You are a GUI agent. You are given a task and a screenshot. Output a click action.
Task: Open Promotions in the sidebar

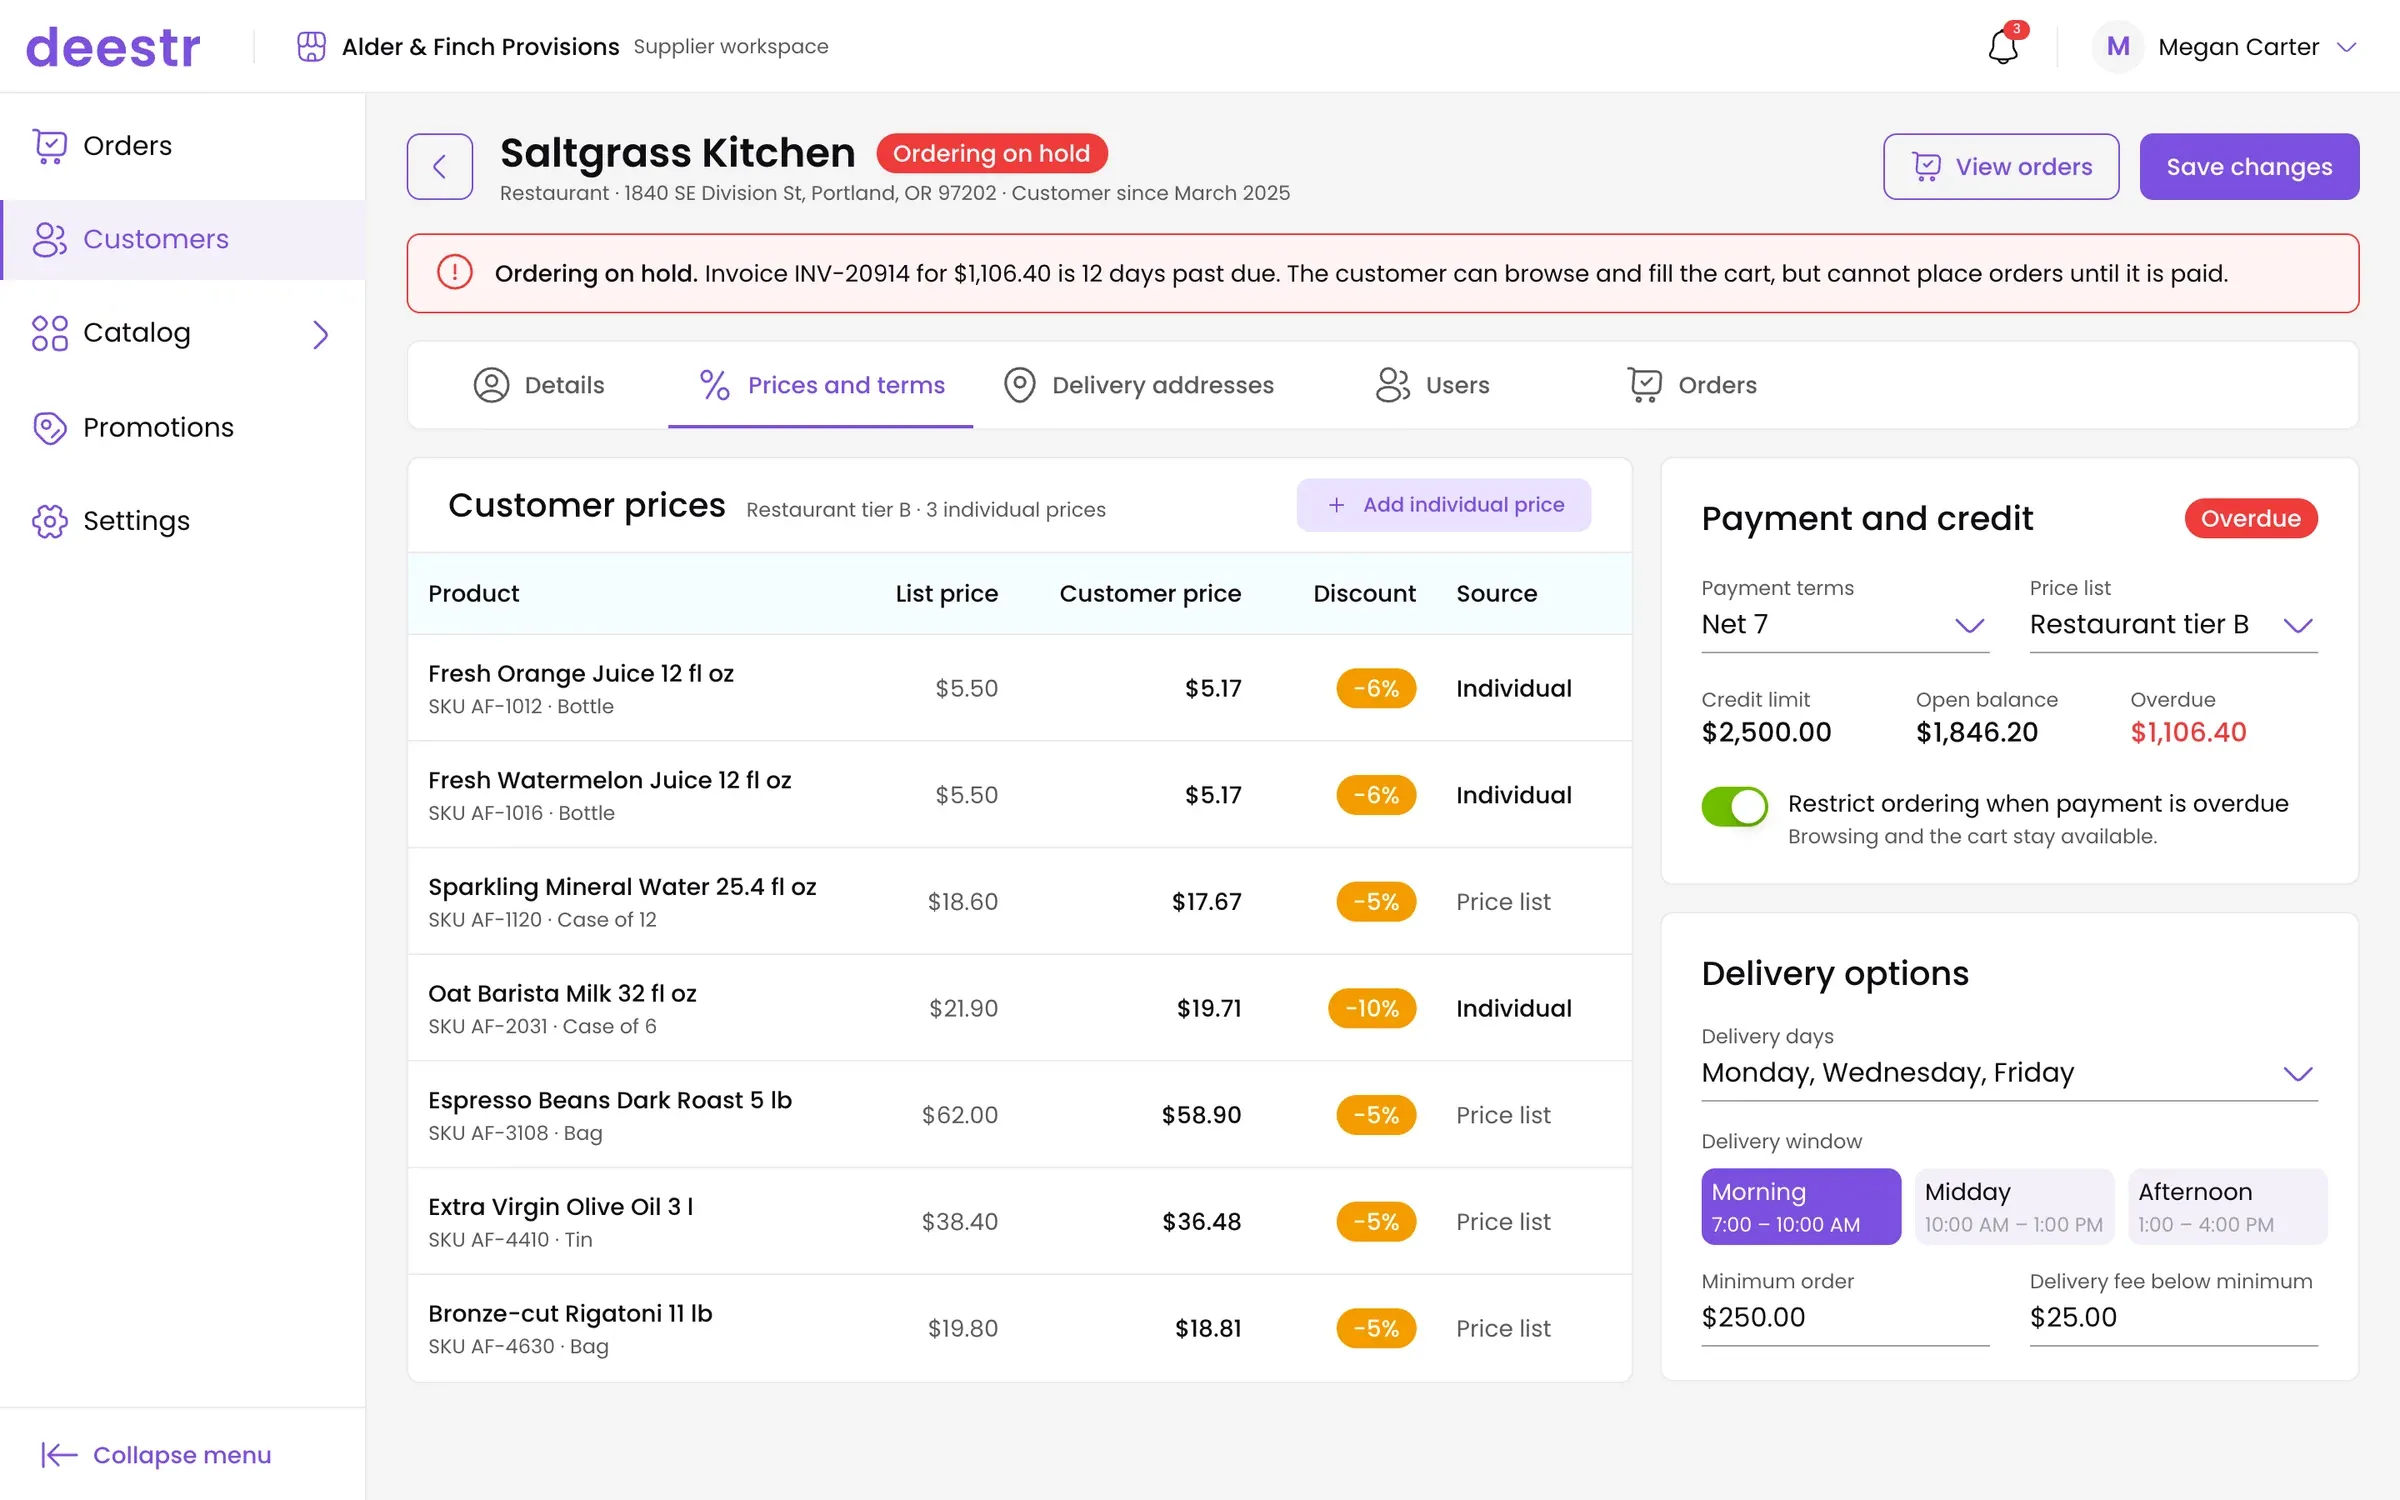tap(182, 427)
